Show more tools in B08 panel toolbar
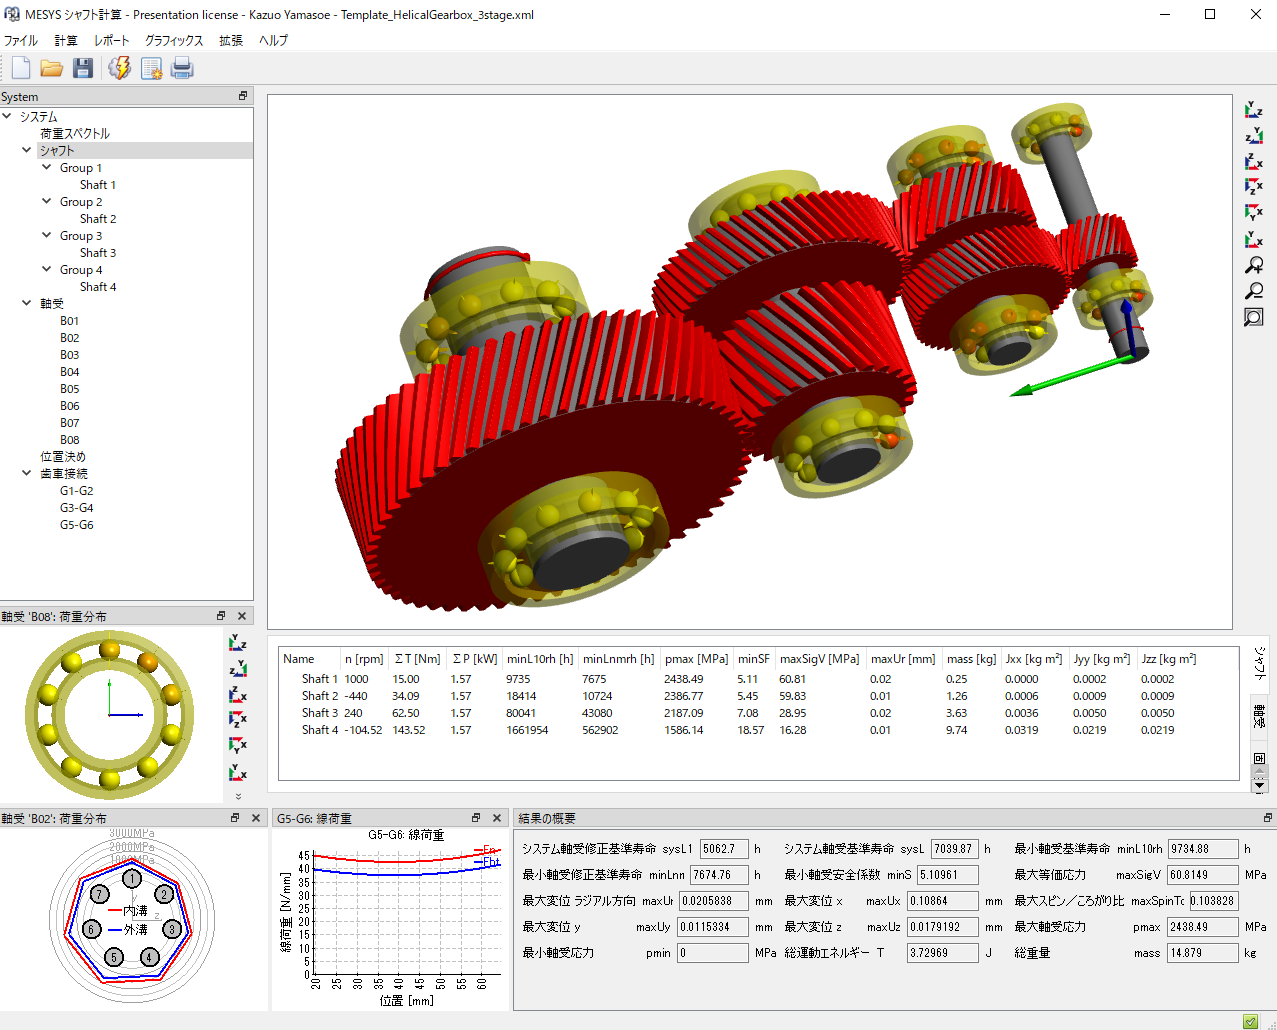The image size is (1277, 1030). pos(238,797)
